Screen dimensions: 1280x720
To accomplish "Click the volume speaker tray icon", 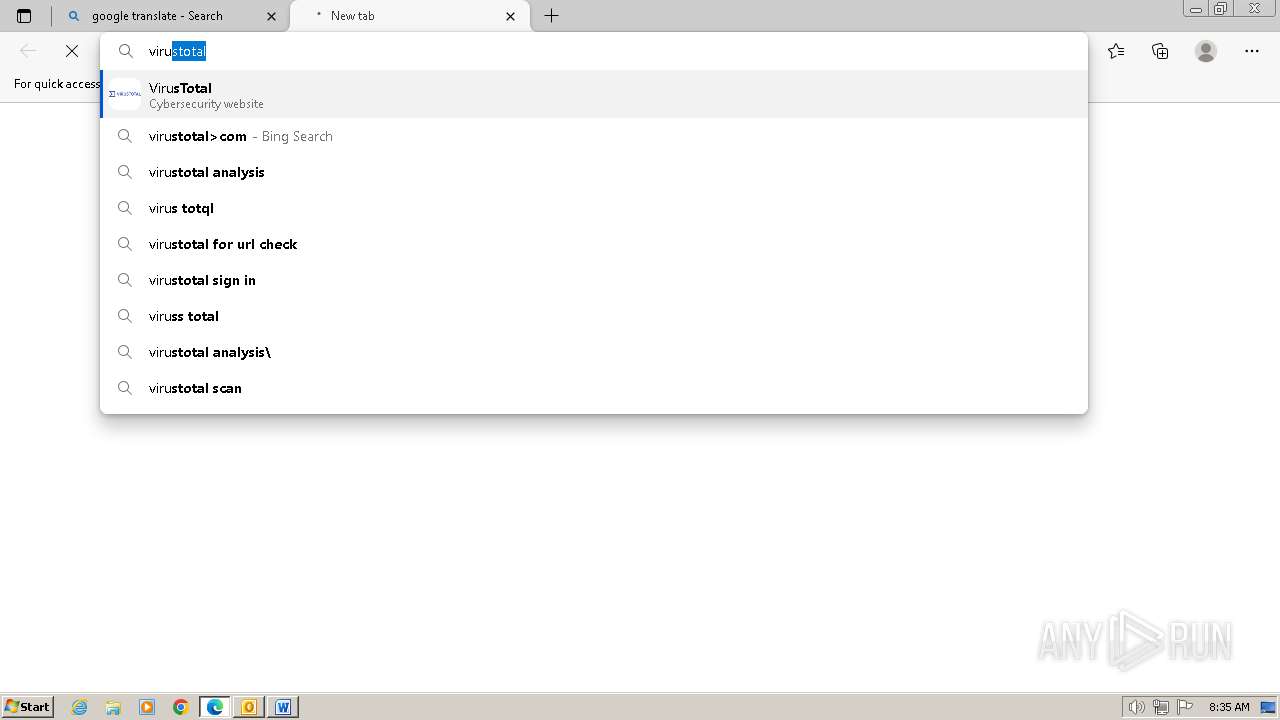I will coord(1137,707).
